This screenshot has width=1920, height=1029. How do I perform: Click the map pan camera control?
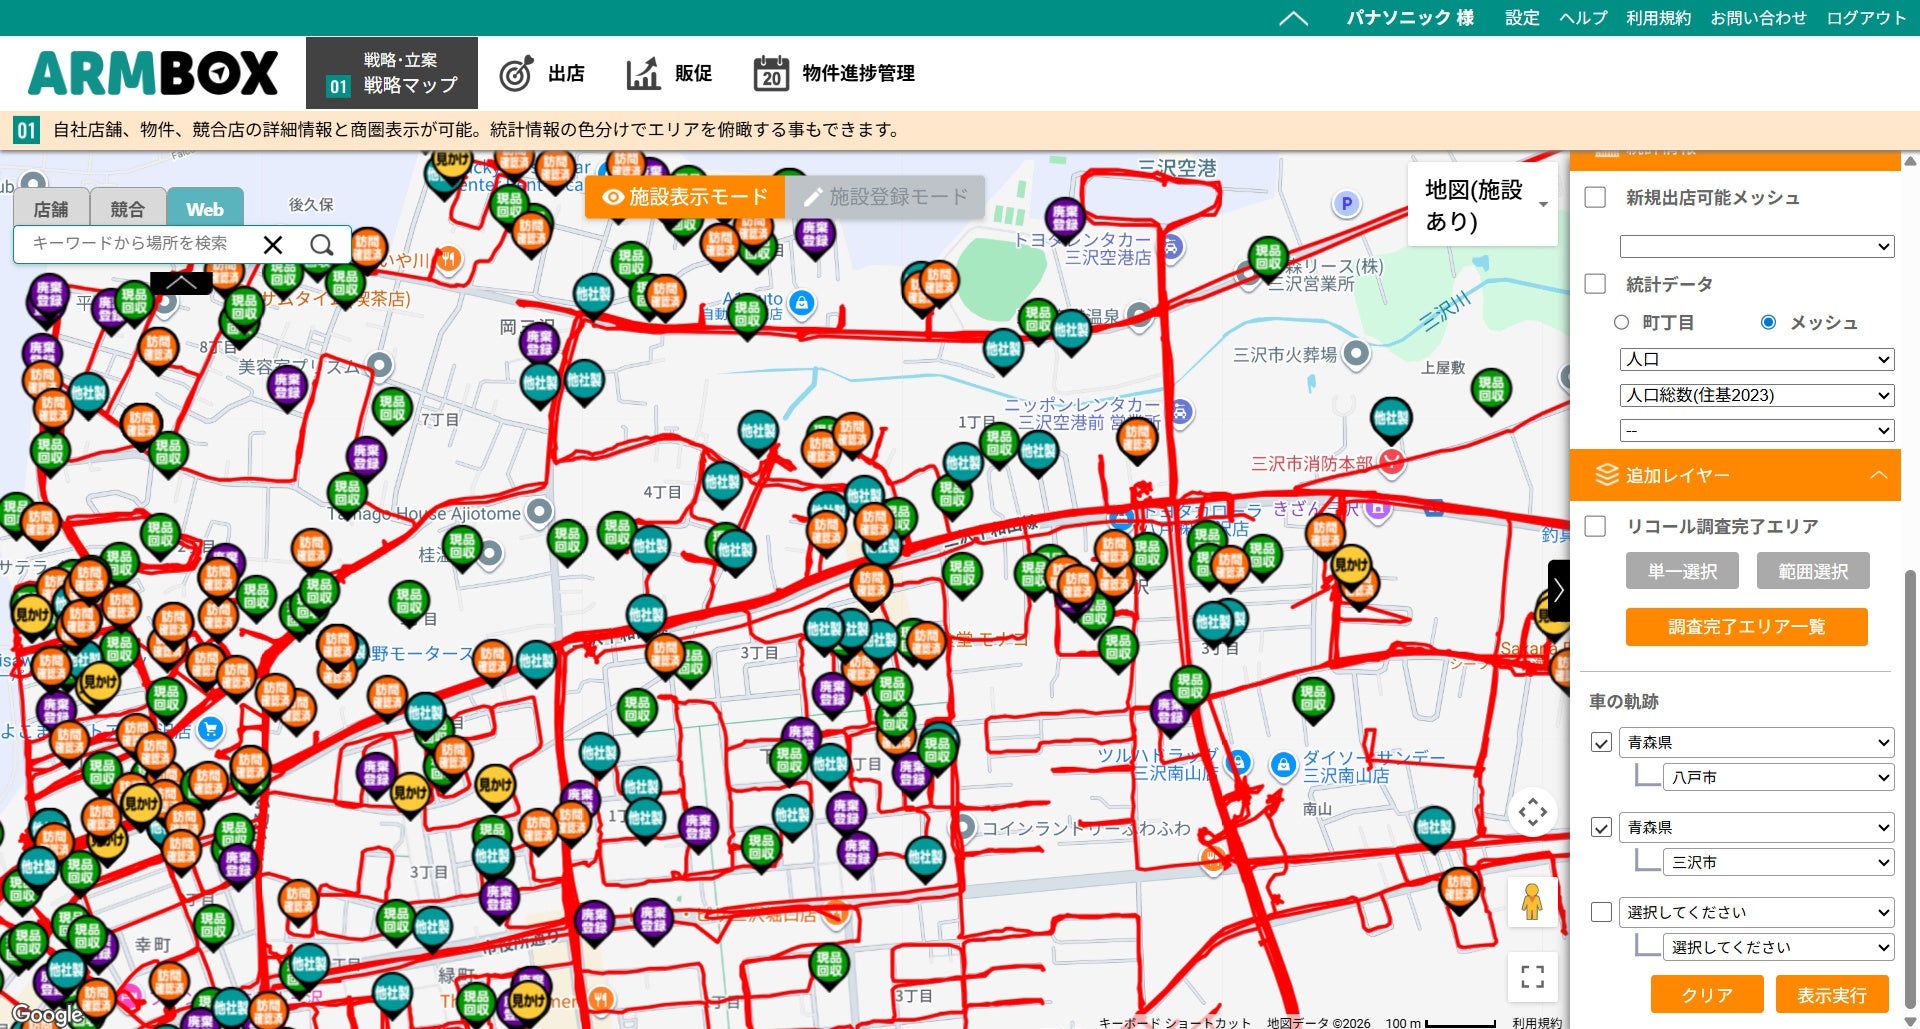(x=1532, y=812)
